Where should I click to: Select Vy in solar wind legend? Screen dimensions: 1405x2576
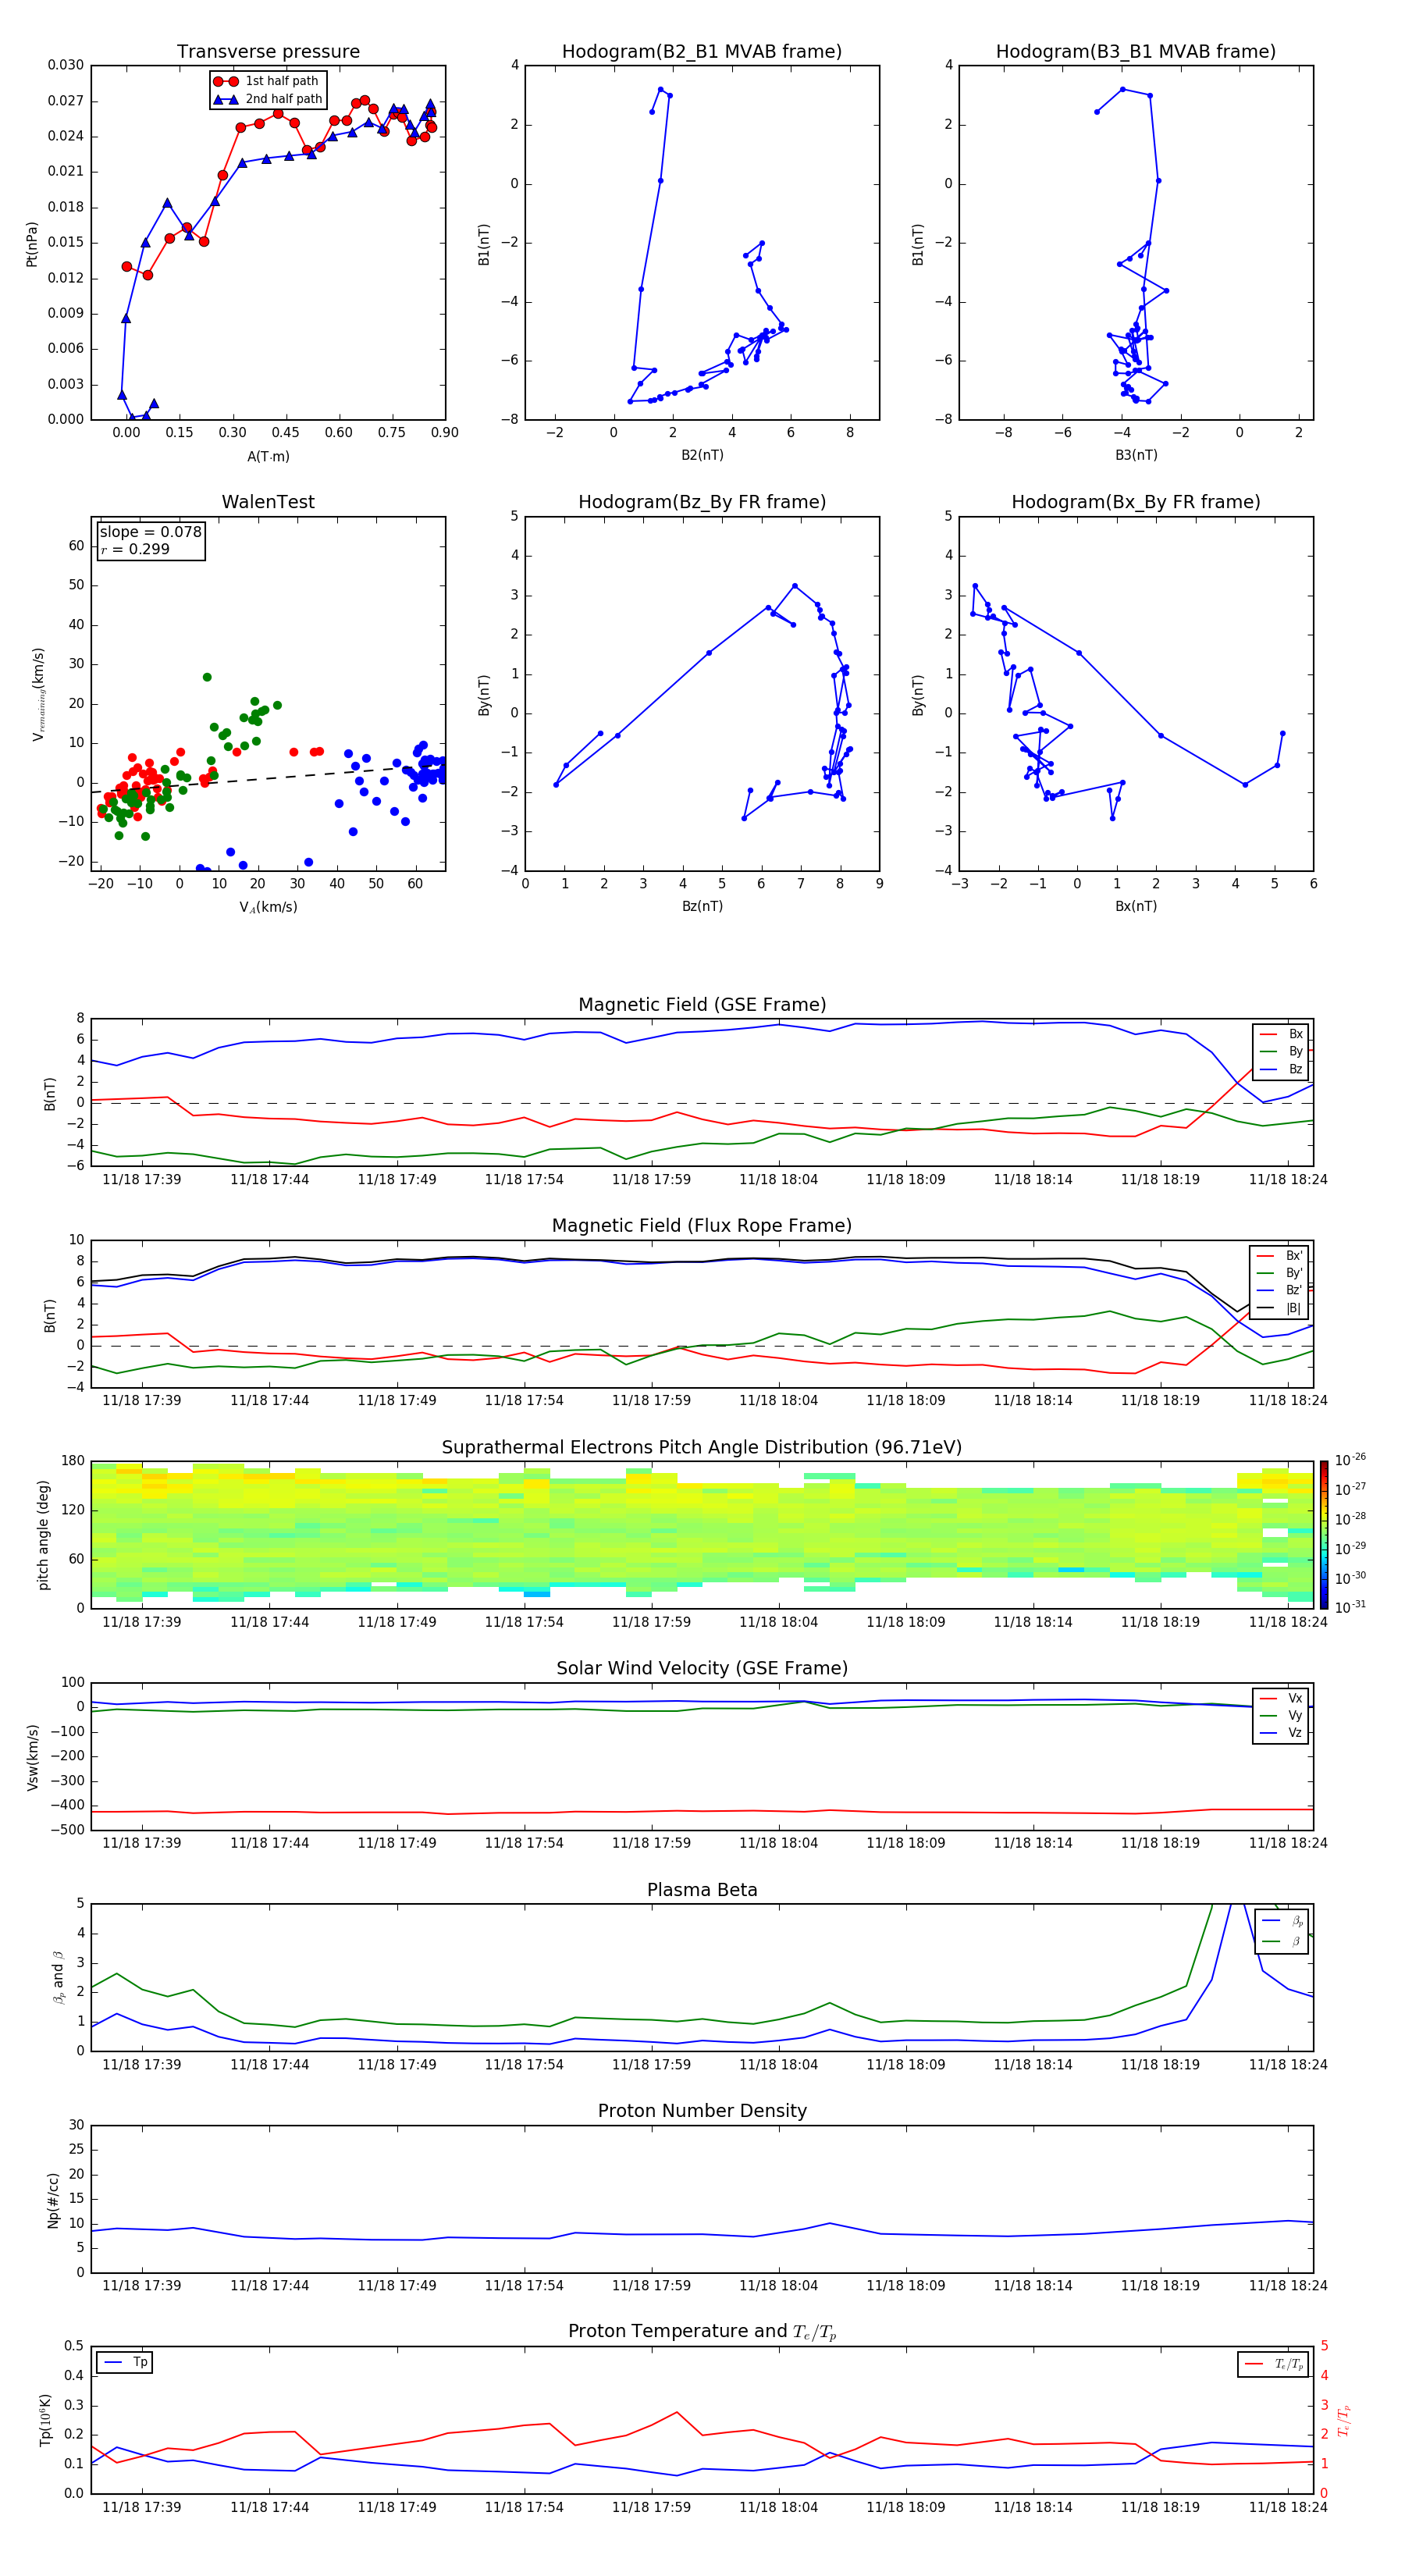[1281, 1715]
